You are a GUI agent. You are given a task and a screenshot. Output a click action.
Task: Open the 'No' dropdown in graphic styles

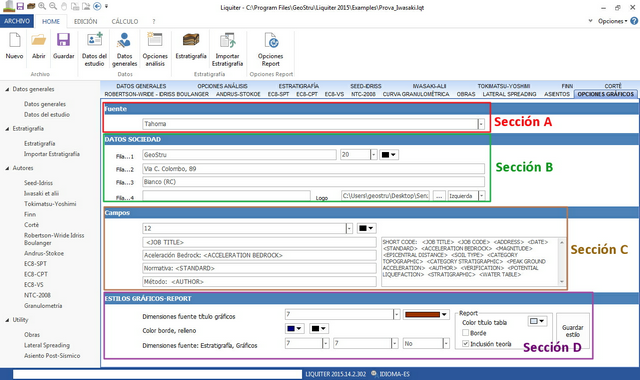coord(446,344)
